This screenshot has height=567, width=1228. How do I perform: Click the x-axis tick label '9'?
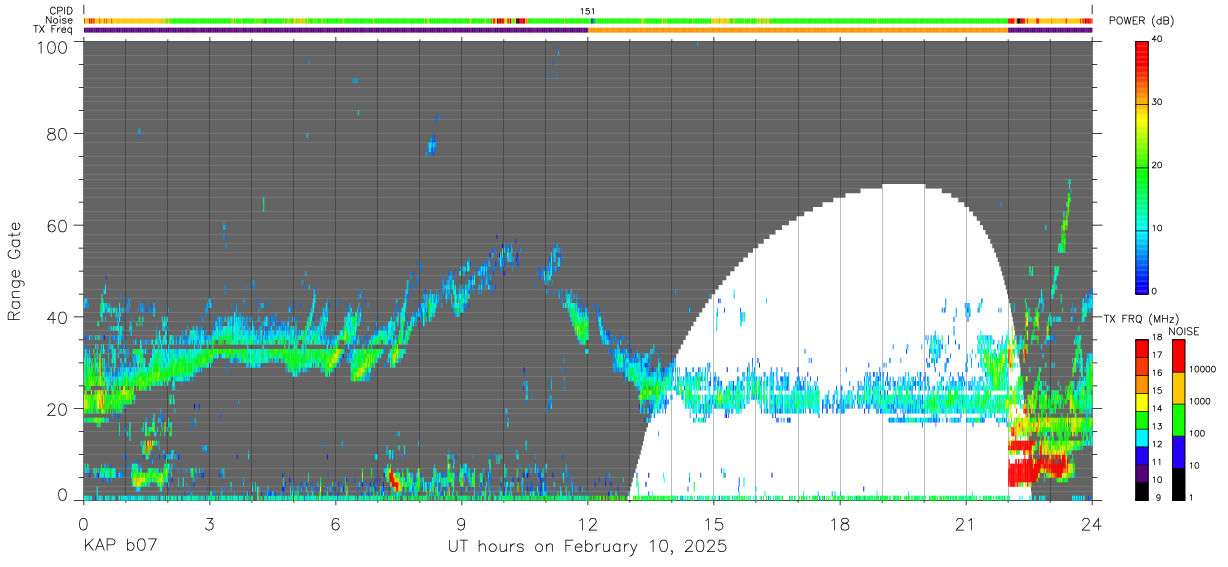(x=461, y=523)
